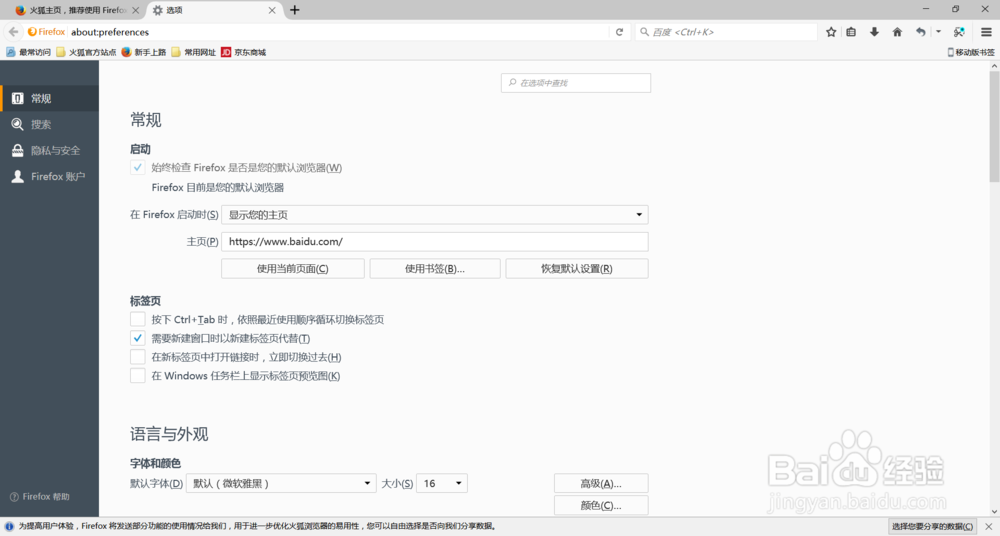Screen dimensions: 1000x536
Task: Select 隐私与安全 in the sidebar
Action: pyautogui.click(x=49, y=151)
